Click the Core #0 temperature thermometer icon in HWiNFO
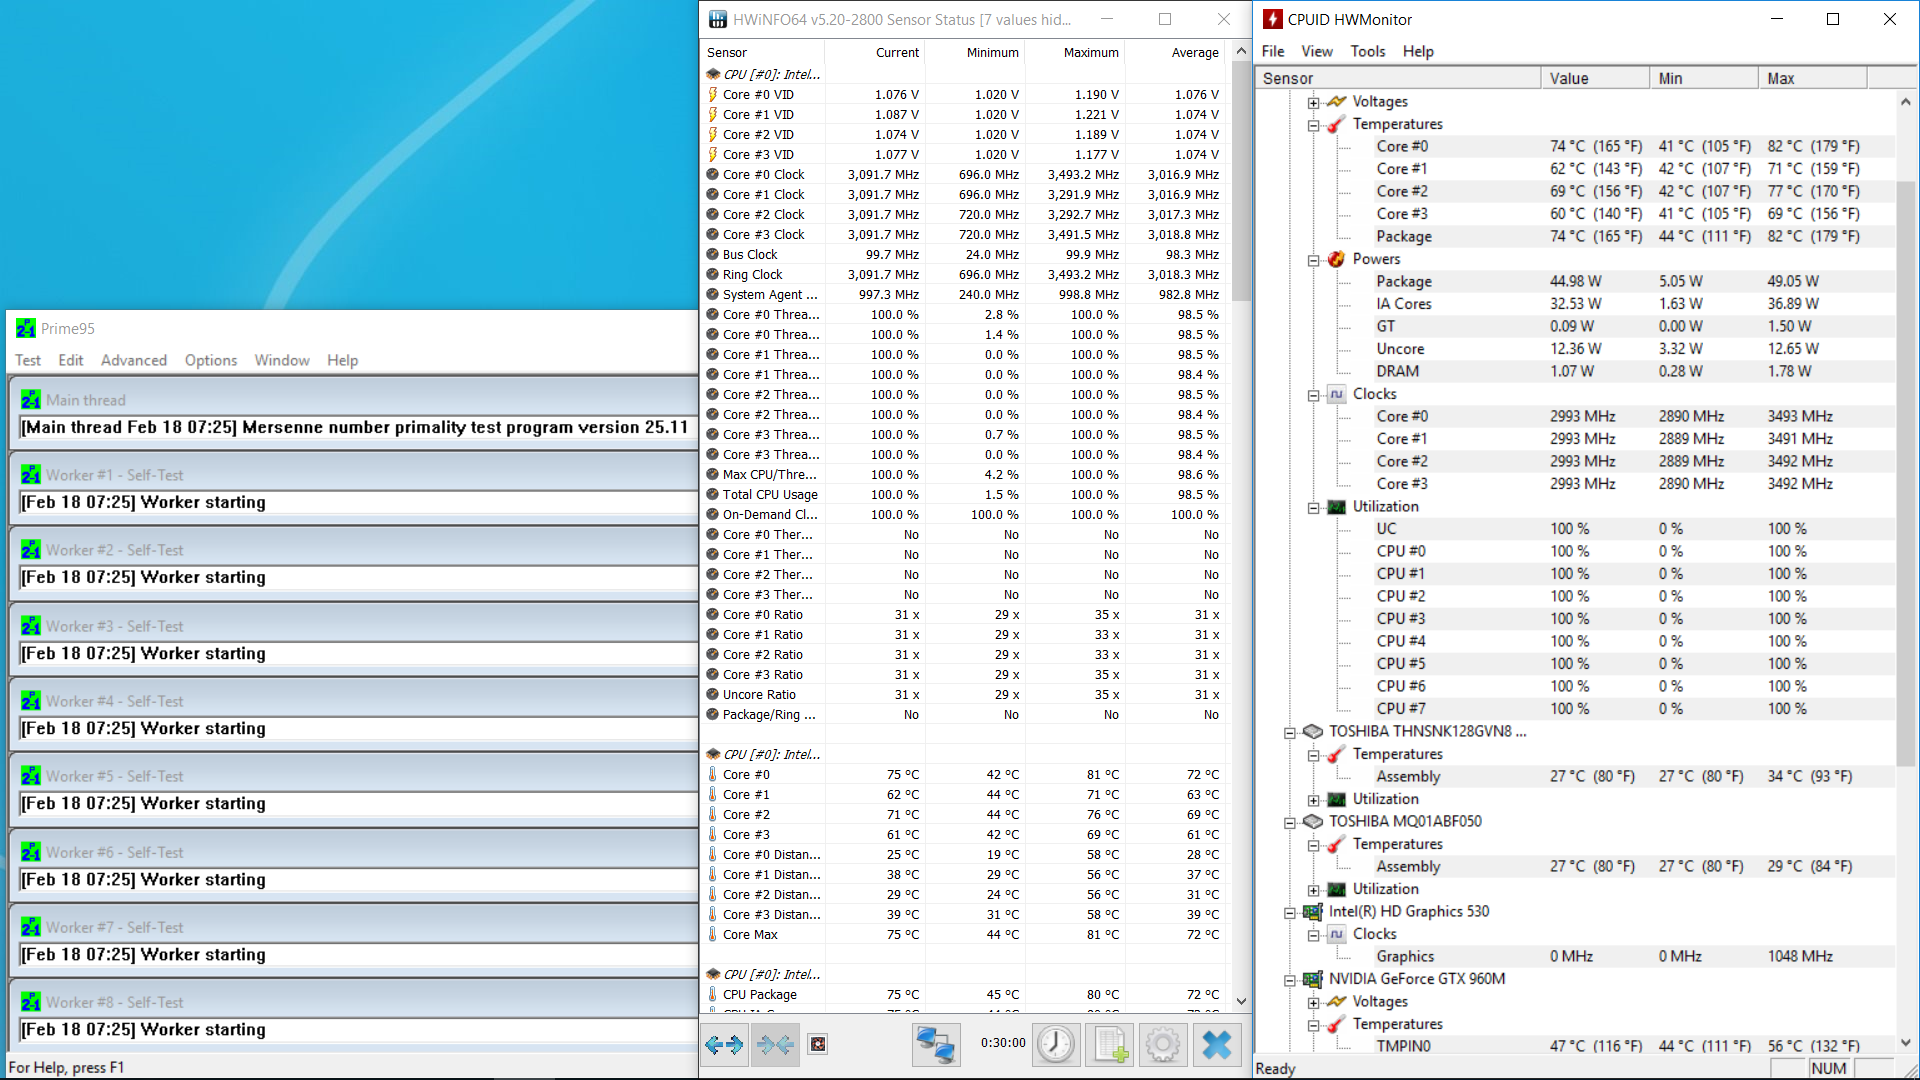The width and height of the screenshot is (1920, 1080). click(713, 774)
